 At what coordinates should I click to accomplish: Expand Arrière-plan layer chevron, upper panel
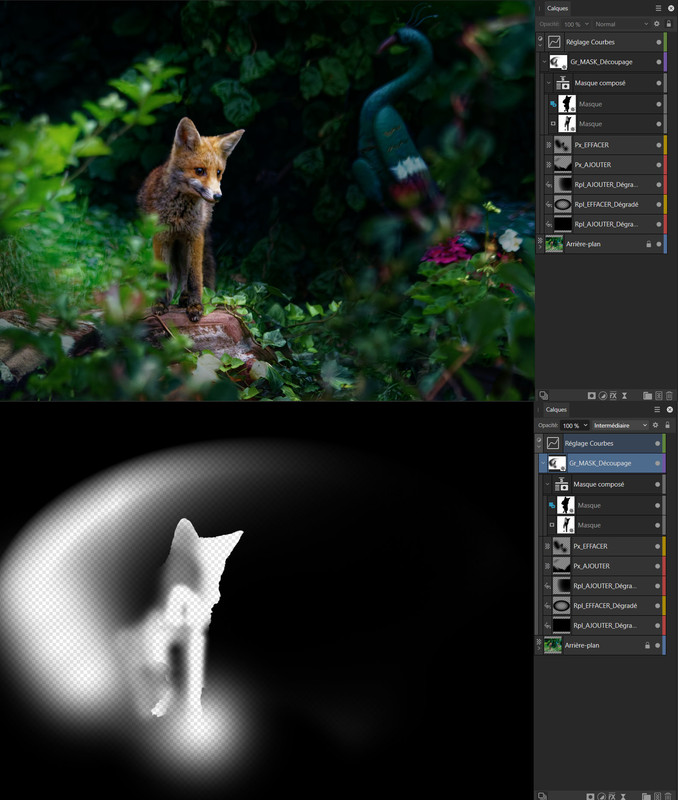pyautogui.click(x=541, y=247)
